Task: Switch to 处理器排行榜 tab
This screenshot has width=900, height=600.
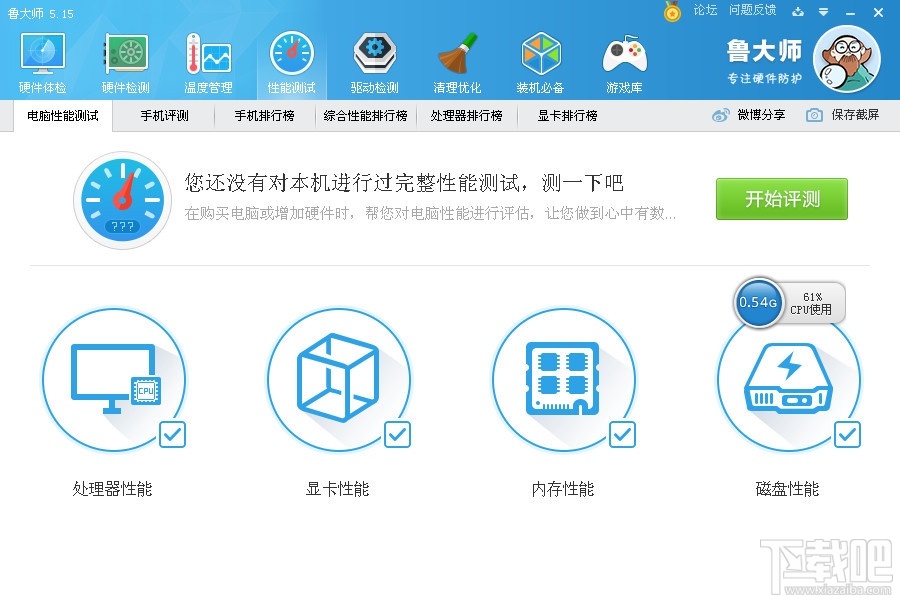Action: tap(467, 116)
